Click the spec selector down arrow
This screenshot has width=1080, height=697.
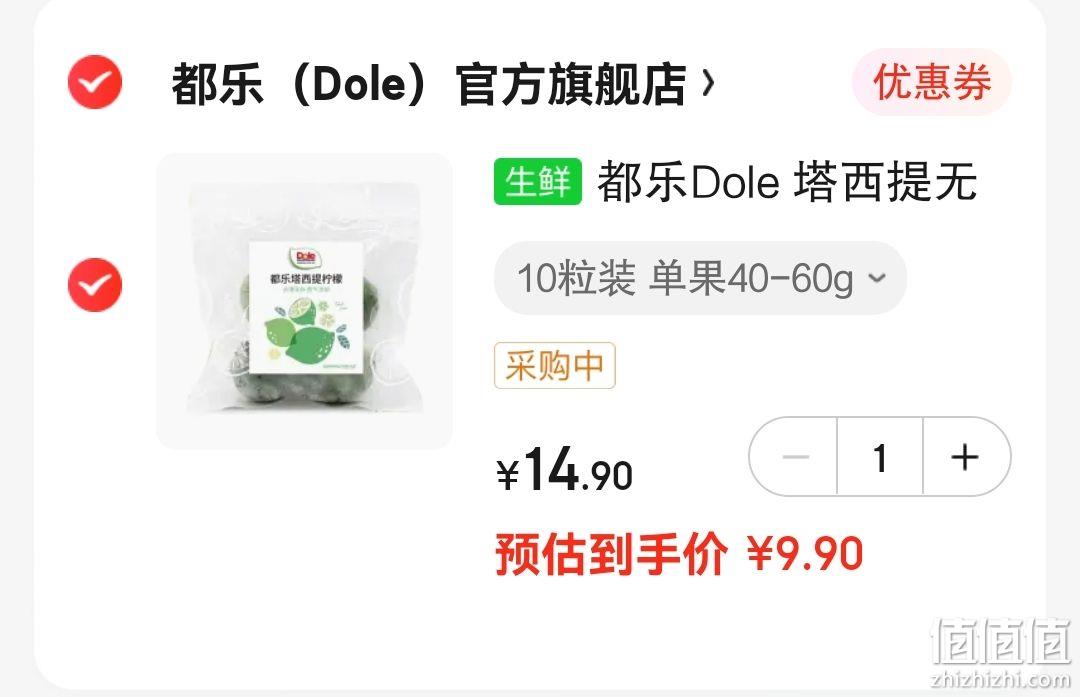pyautogui.click(x=877, y=278)
